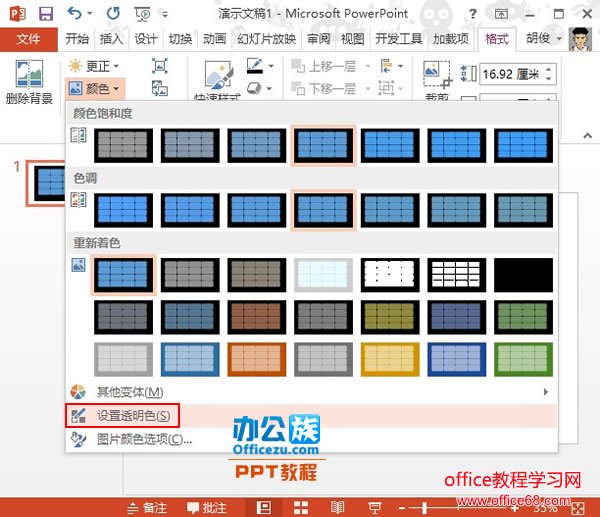
Task: Open the 胡俊 account dropdown
Action: 544,38
